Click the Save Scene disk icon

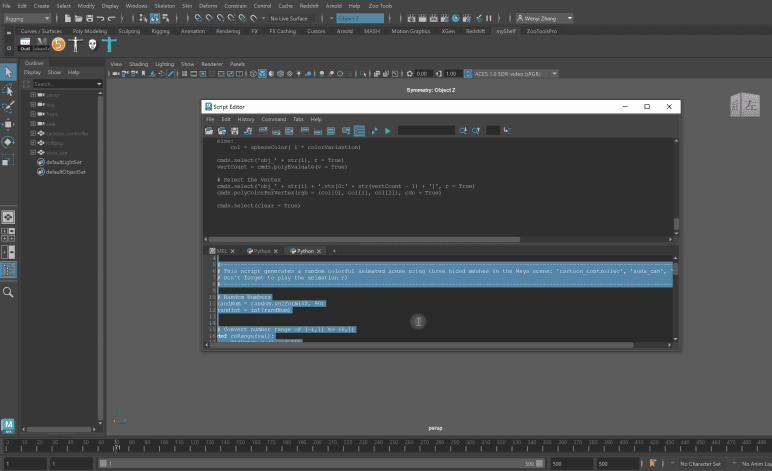pyautogui.click(x=89, y=18)
